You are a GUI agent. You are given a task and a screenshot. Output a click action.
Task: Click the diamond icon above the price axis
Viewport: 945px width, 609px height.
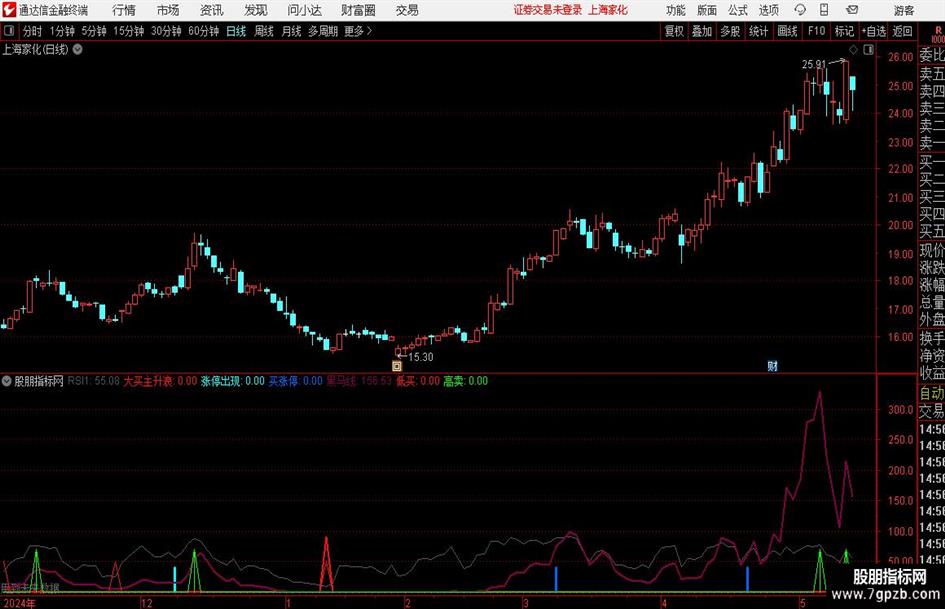point(853,49)
